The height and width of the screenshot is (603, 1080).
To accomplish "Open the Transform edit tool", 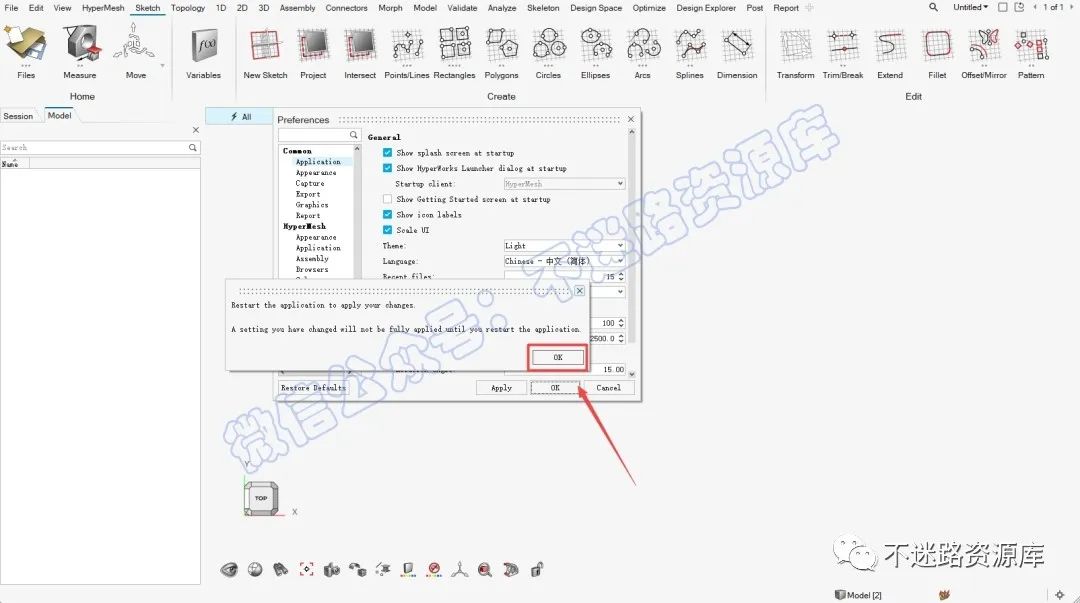I will click(796, 52).
